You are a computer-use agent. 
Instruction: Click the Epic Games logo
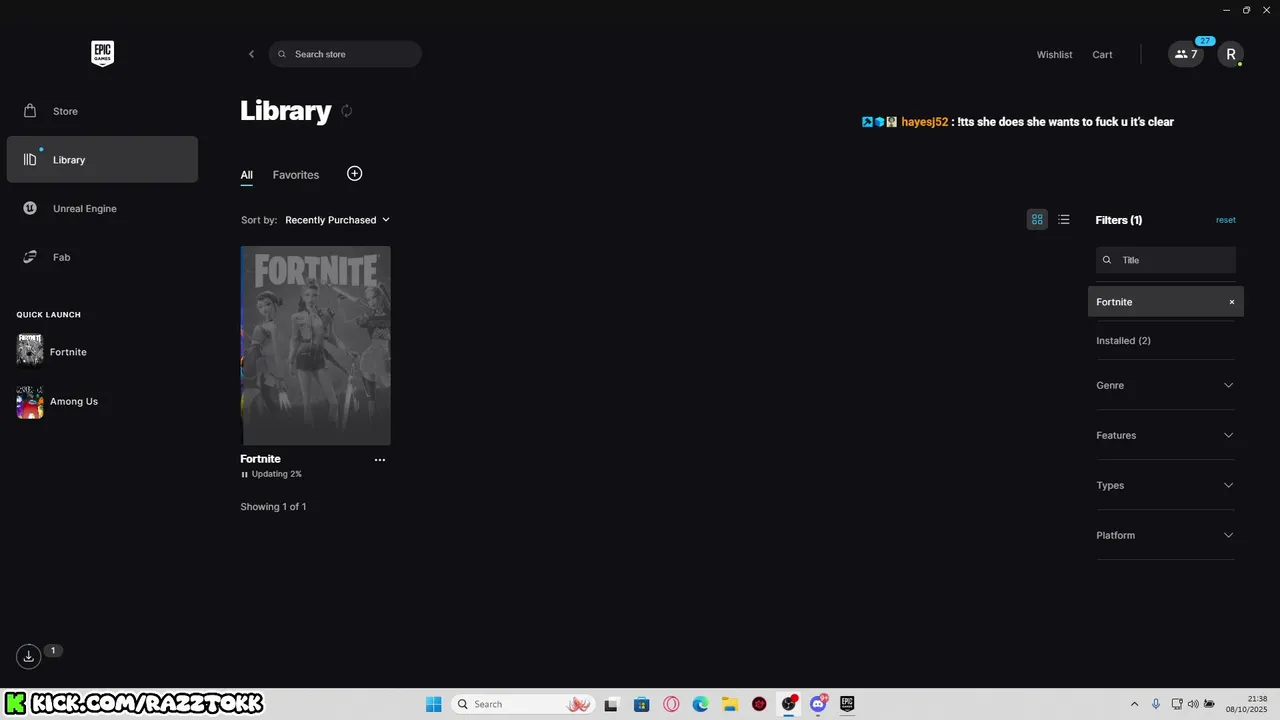102,54
